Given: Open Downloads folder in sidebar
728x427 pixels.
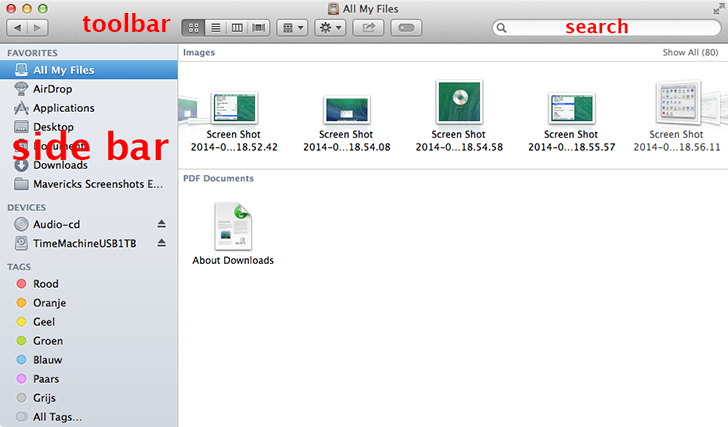Looking at the screenshot, I should (x=89, y=165).
